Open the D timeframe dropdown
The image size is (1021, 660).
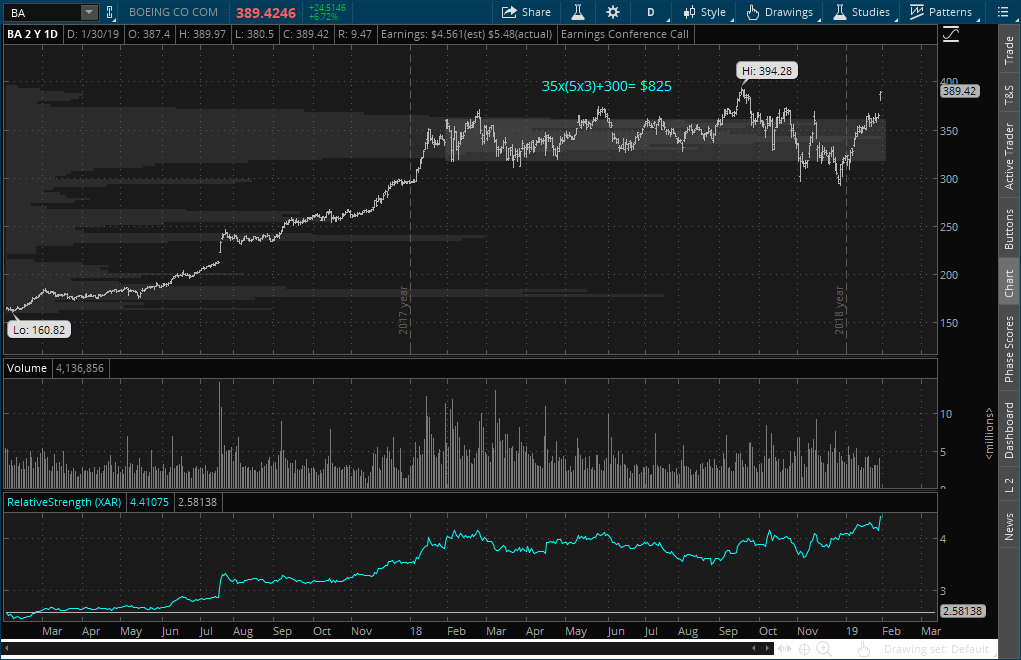click(x=651, y=12)
